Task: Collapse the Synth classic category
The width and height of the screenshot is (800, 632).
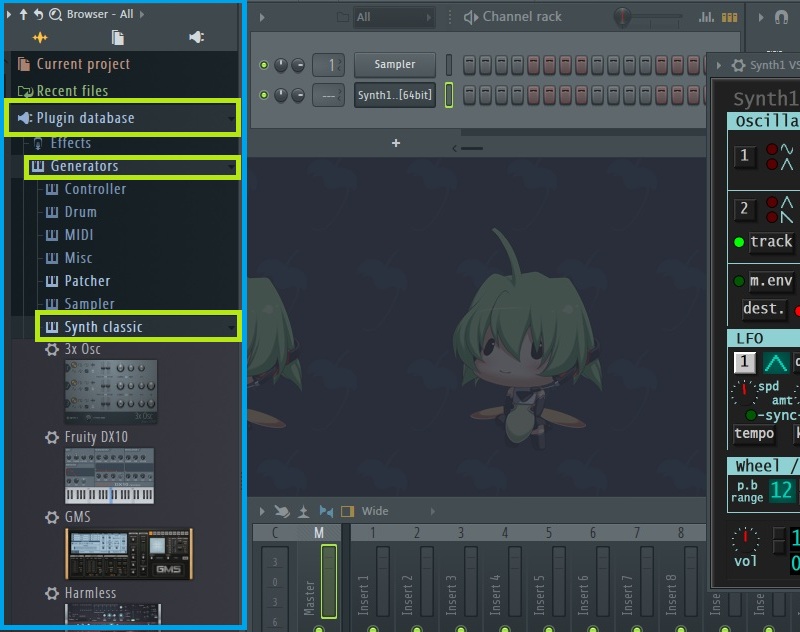Action: click(x=138, y=326)
